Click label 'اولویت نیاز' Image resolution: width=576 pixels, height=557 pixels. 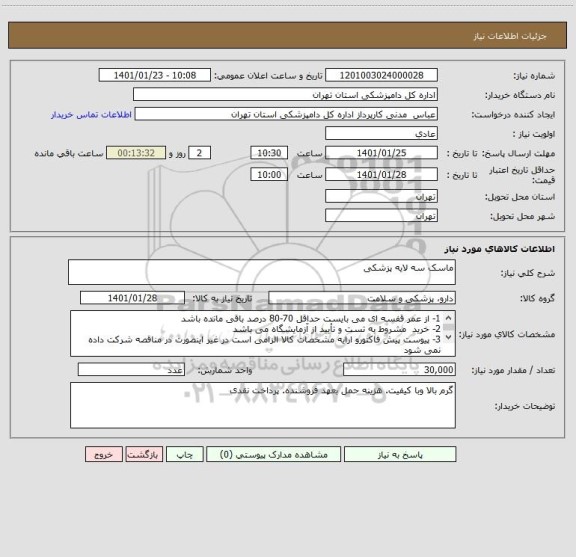[x=534, y=134]
